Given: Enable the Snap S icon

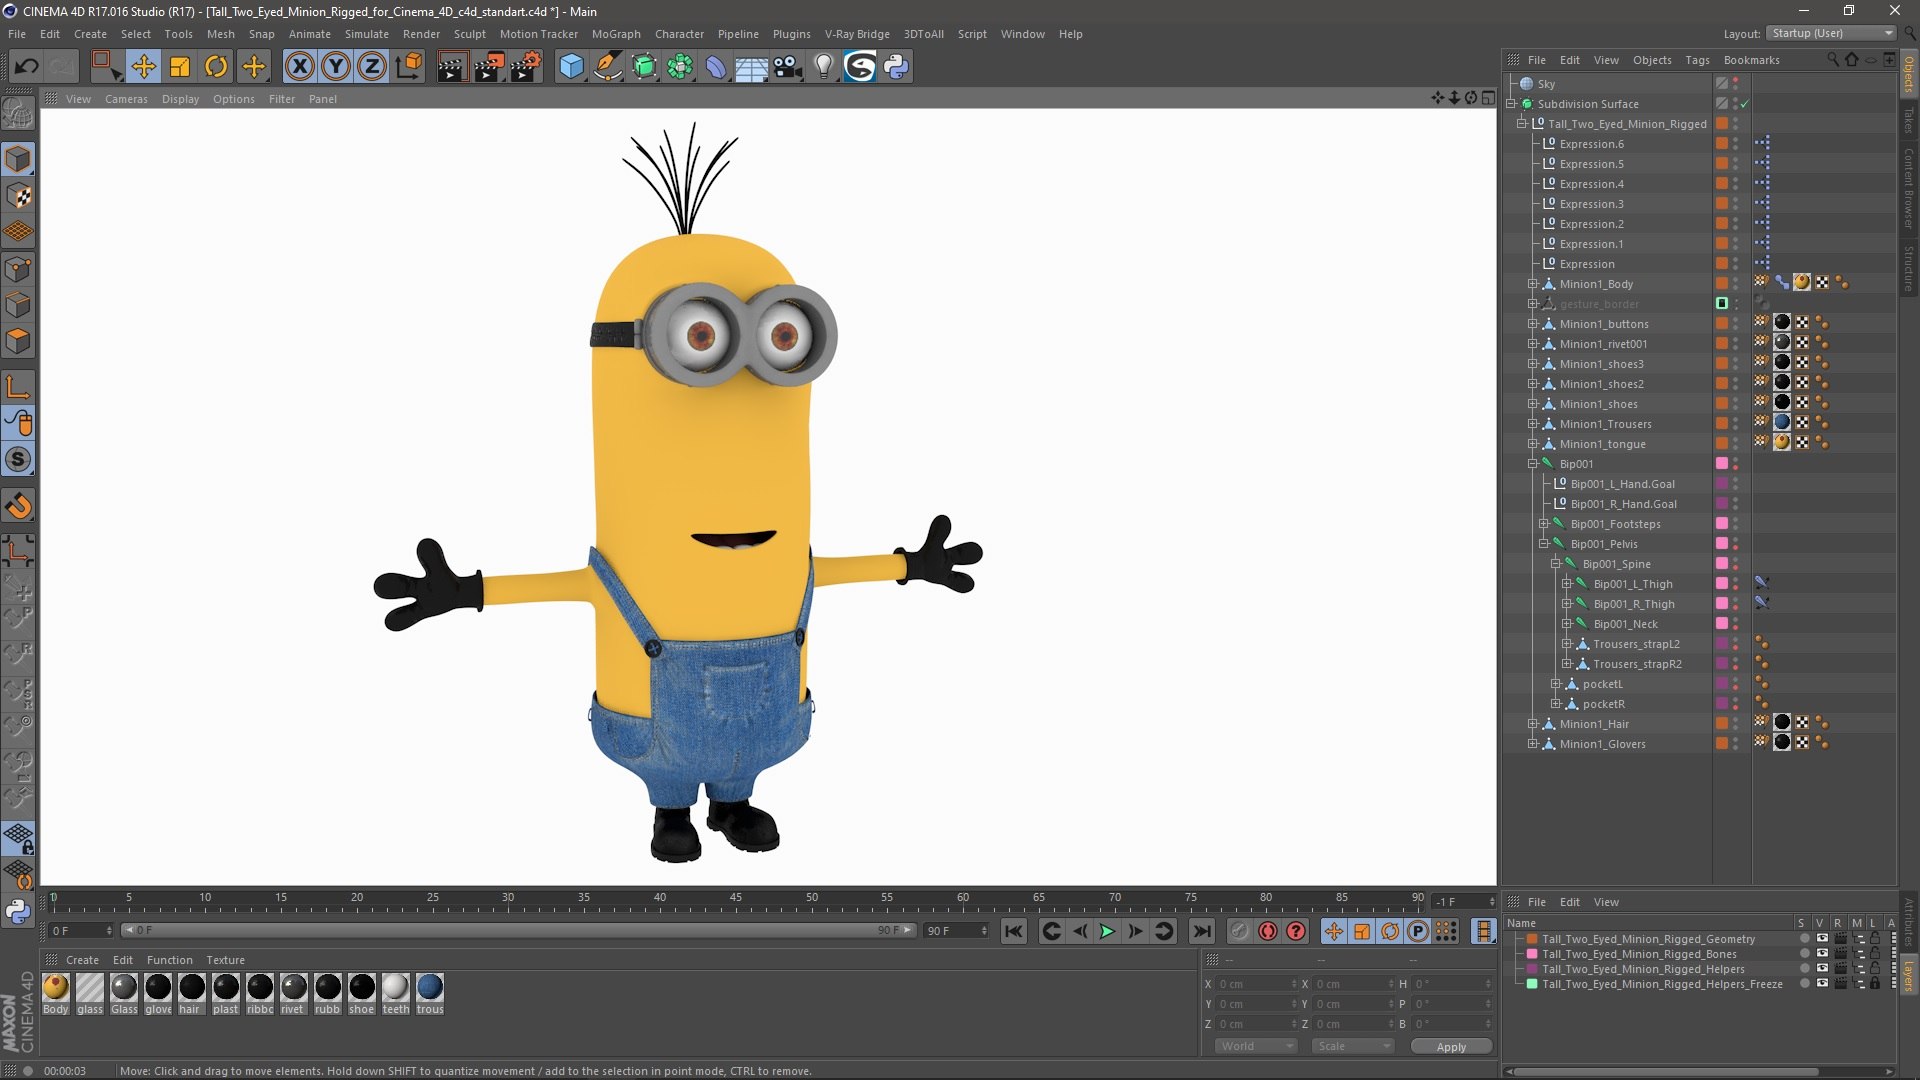Looking at the screenshot, I should coord(18,460).
